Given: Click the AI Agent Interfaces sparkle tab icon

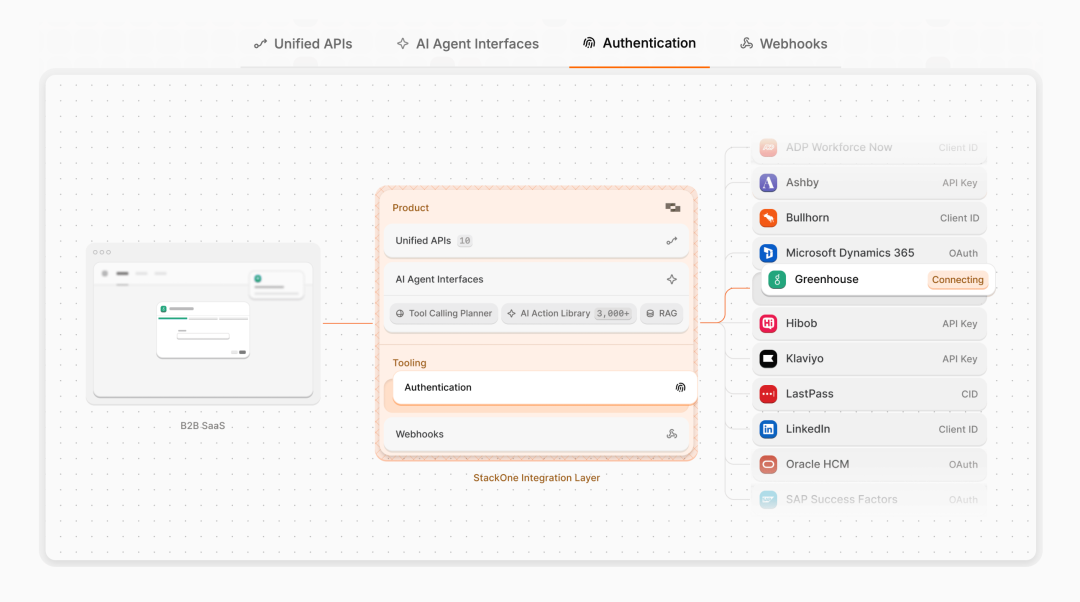Looking at the screenshot, I should click(403, 43).
